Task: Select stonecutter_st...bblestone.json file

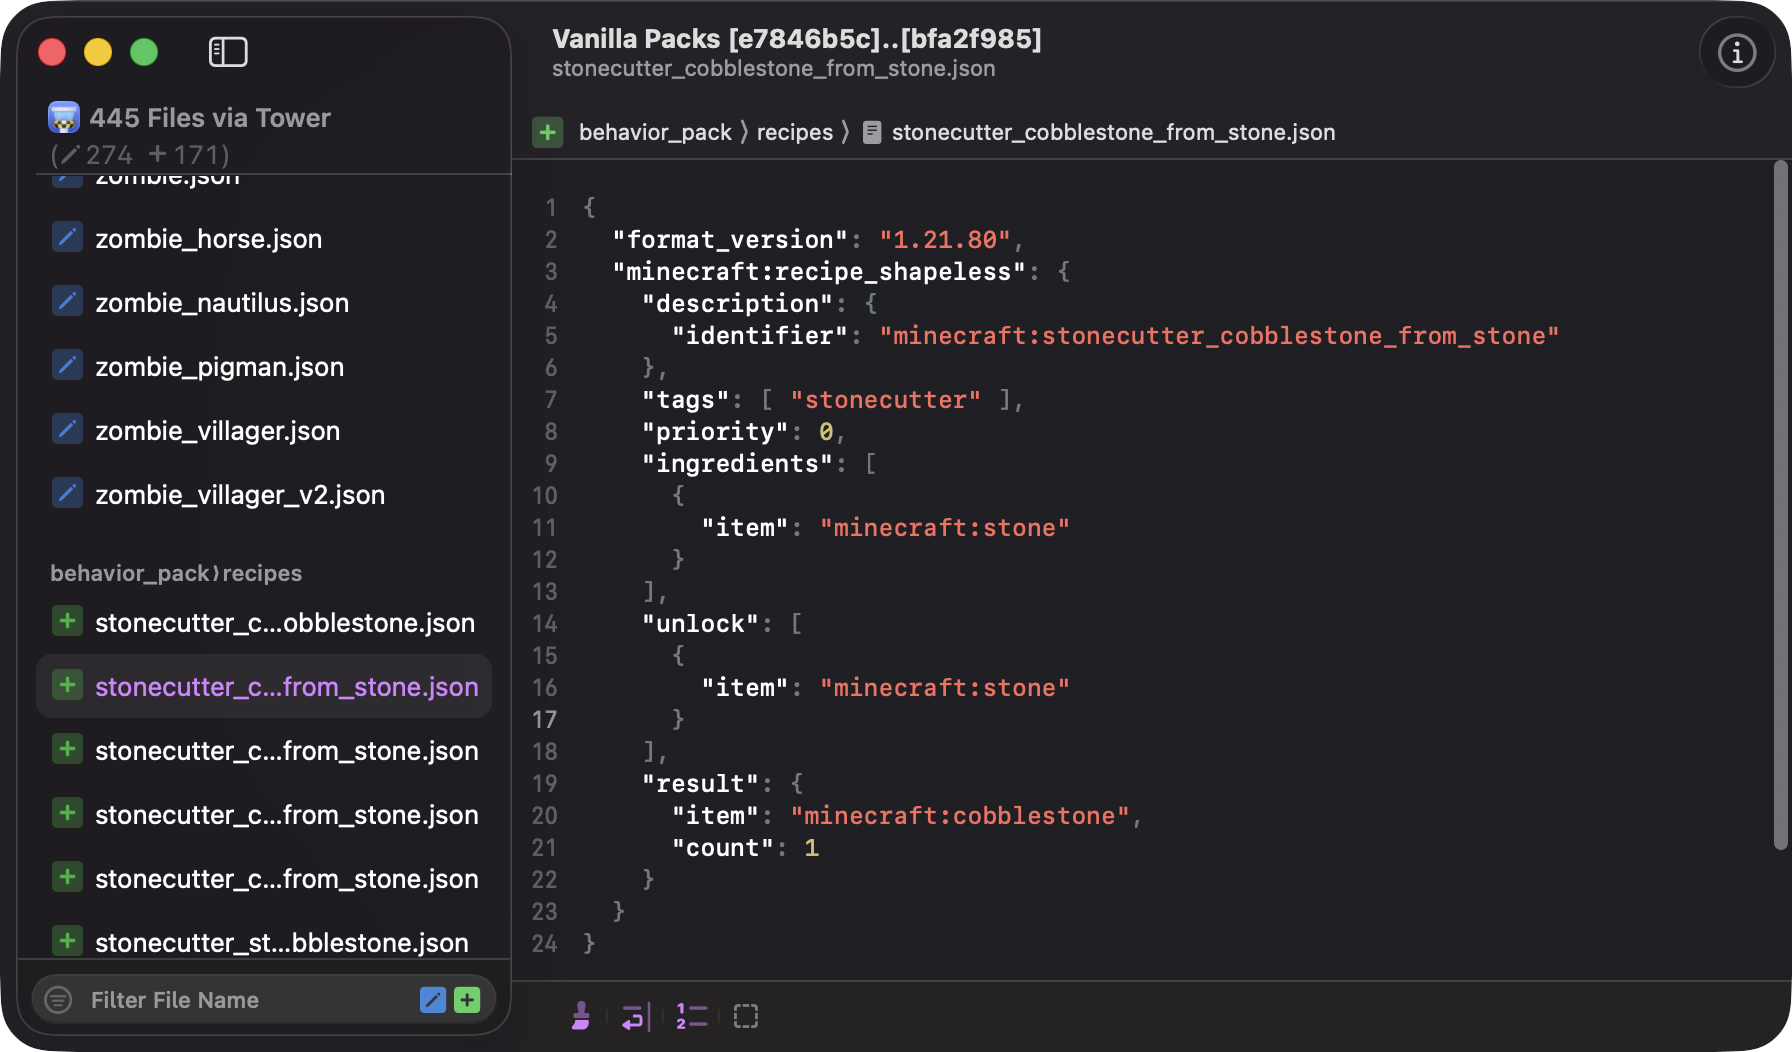Action: click(x=281, y=943)
